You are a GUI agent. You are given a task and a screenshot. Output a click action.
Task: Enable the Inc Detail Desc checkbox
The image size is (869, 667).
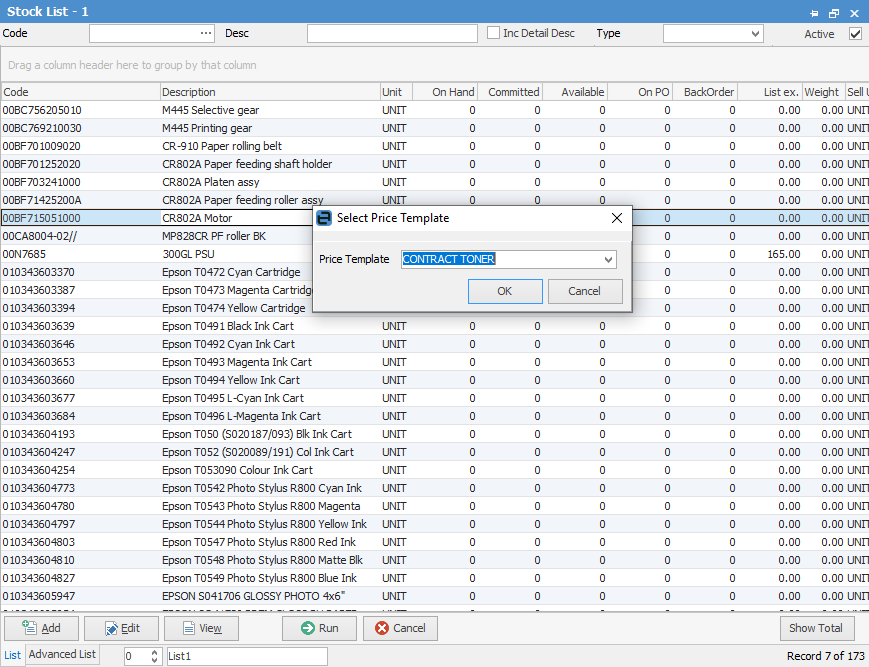tap(494, 33)
